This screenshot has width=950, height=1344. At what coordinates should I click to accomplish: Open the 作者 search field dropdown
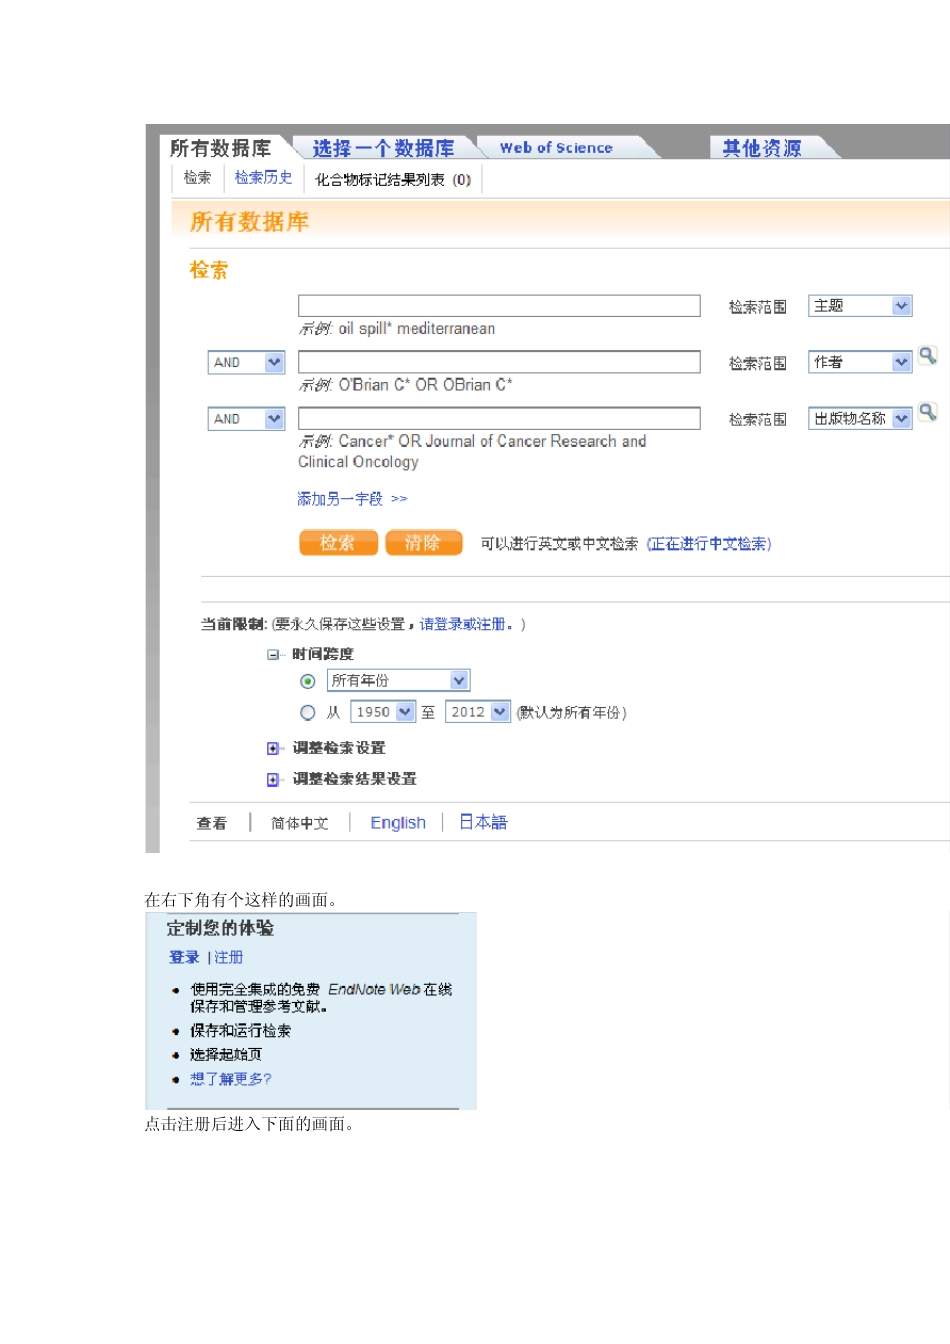[x=860, y=362]
